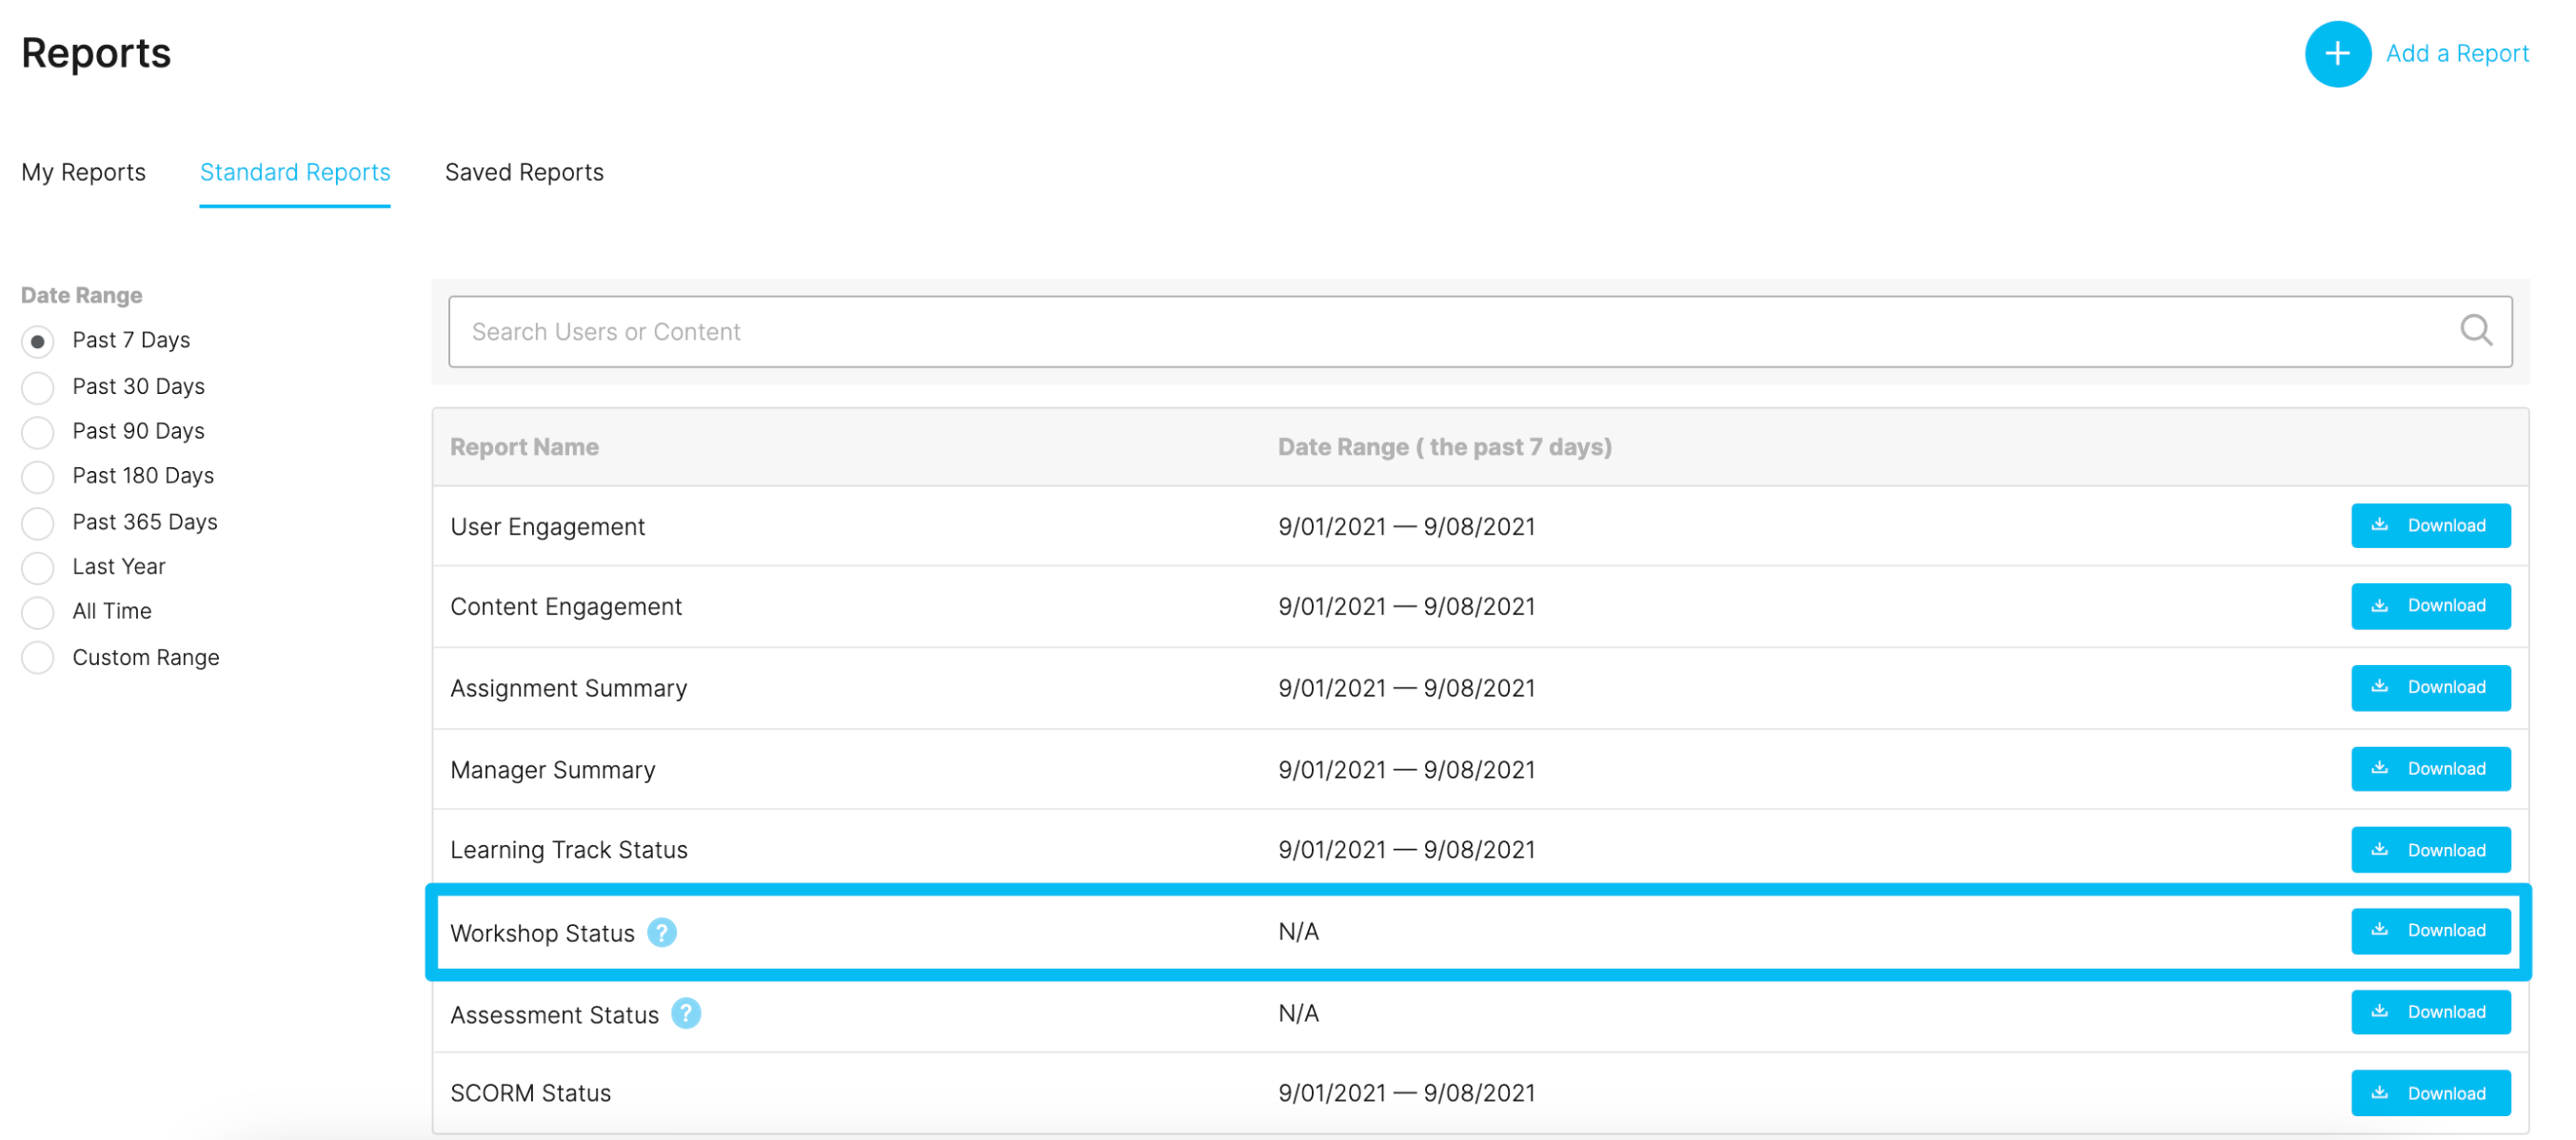Select the Past 90 Days radio button

click(38, 432)
